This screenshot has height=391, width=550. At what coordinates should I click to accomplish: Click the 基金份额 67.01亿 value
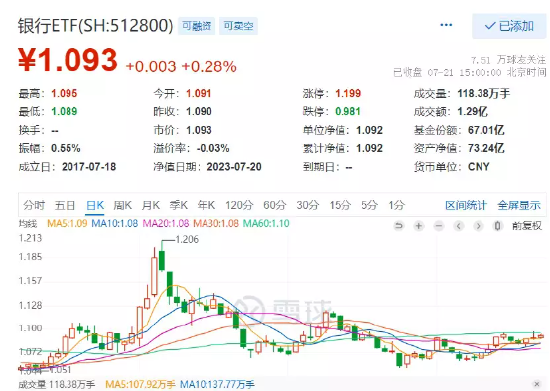pos(486,130)
